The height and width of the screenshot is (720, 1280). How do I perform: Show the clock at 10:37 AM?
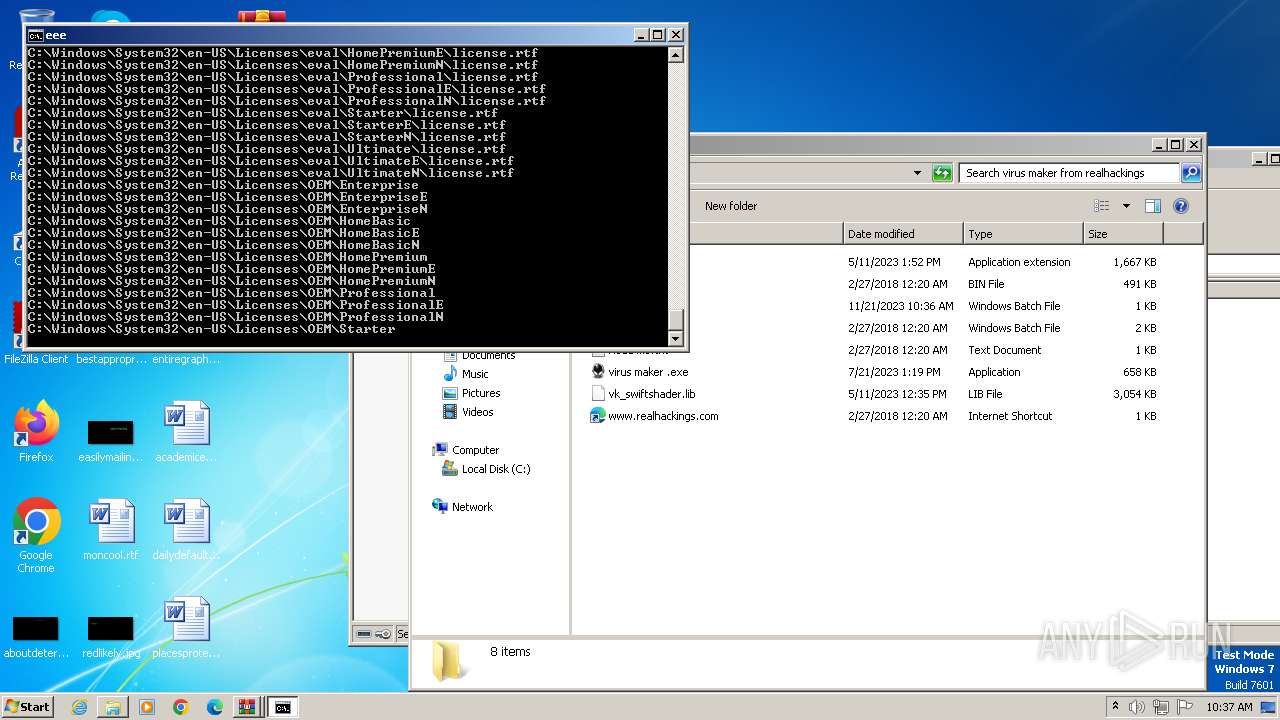click(x=1229, y=707)
